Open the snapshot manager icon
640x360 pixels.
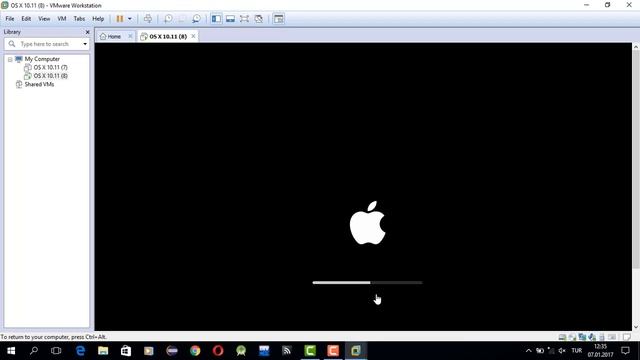coord(196,19)
